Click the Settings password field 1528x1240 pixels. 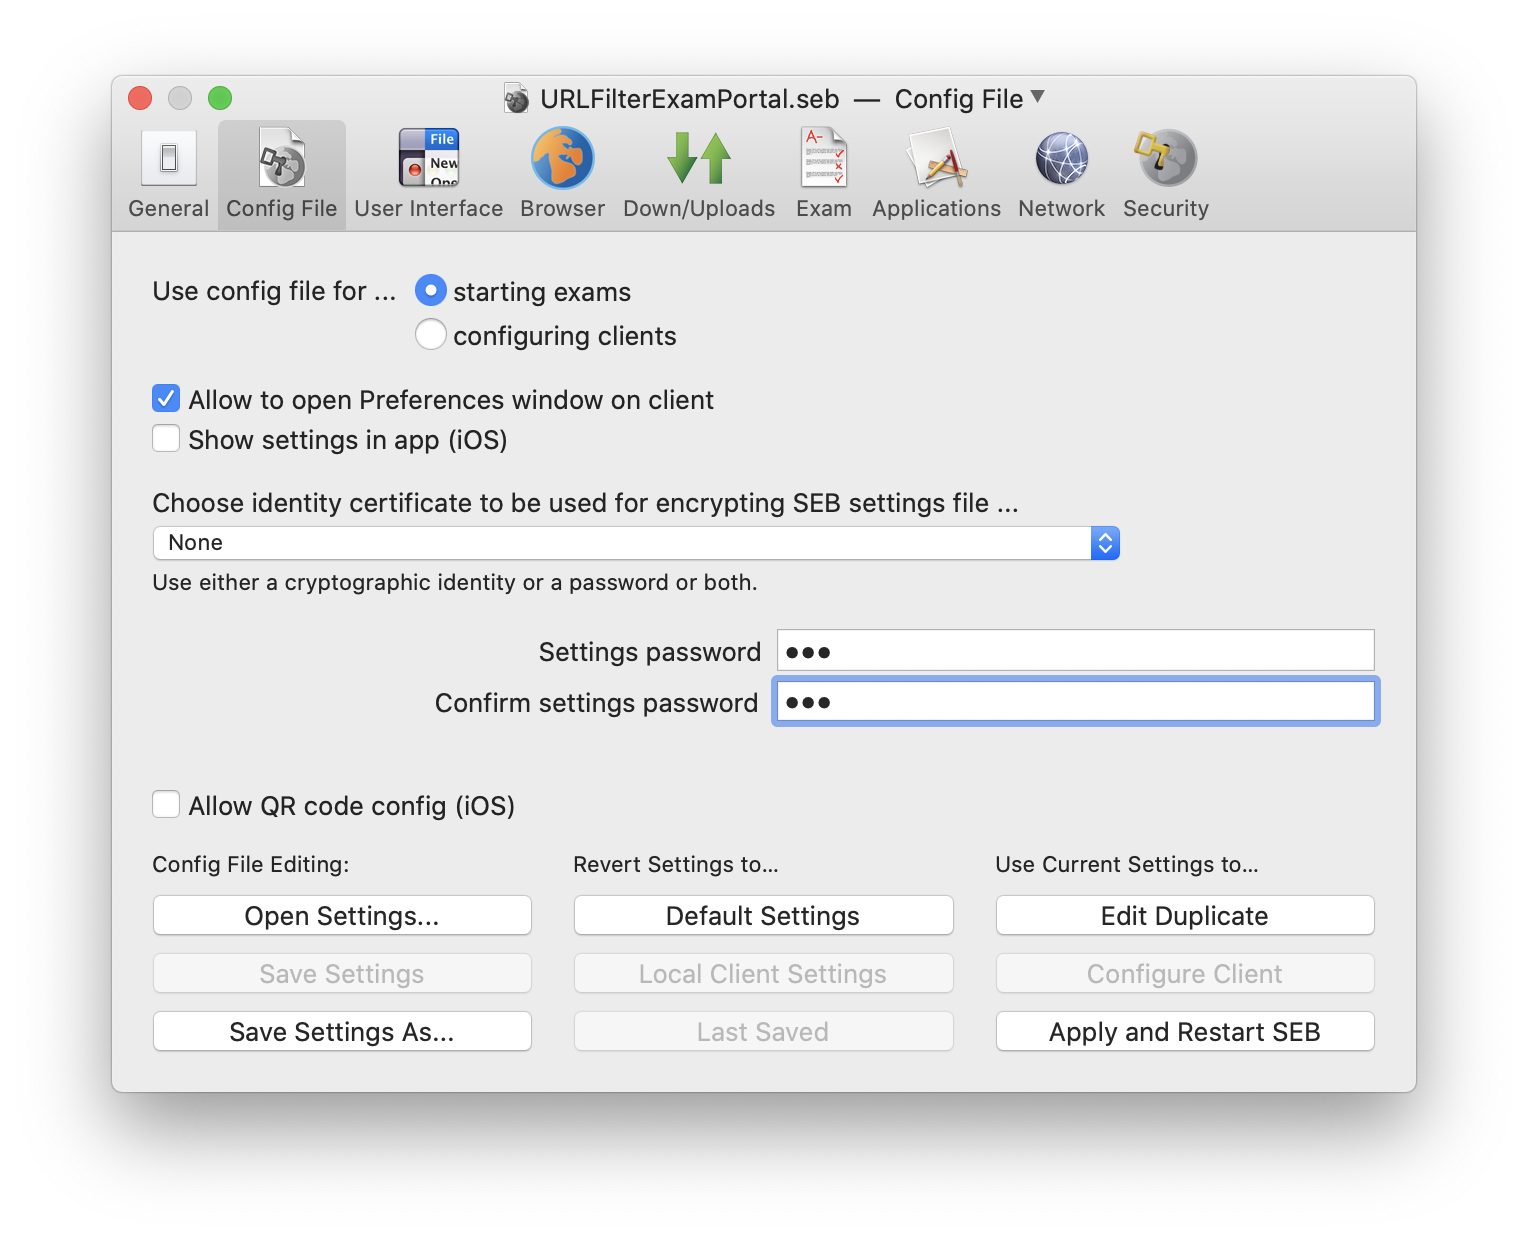click(1075, 650)
